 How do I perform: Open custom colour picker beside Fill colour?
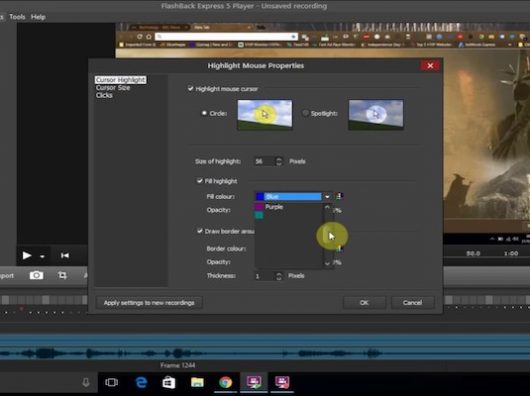(x=339, y=196)
